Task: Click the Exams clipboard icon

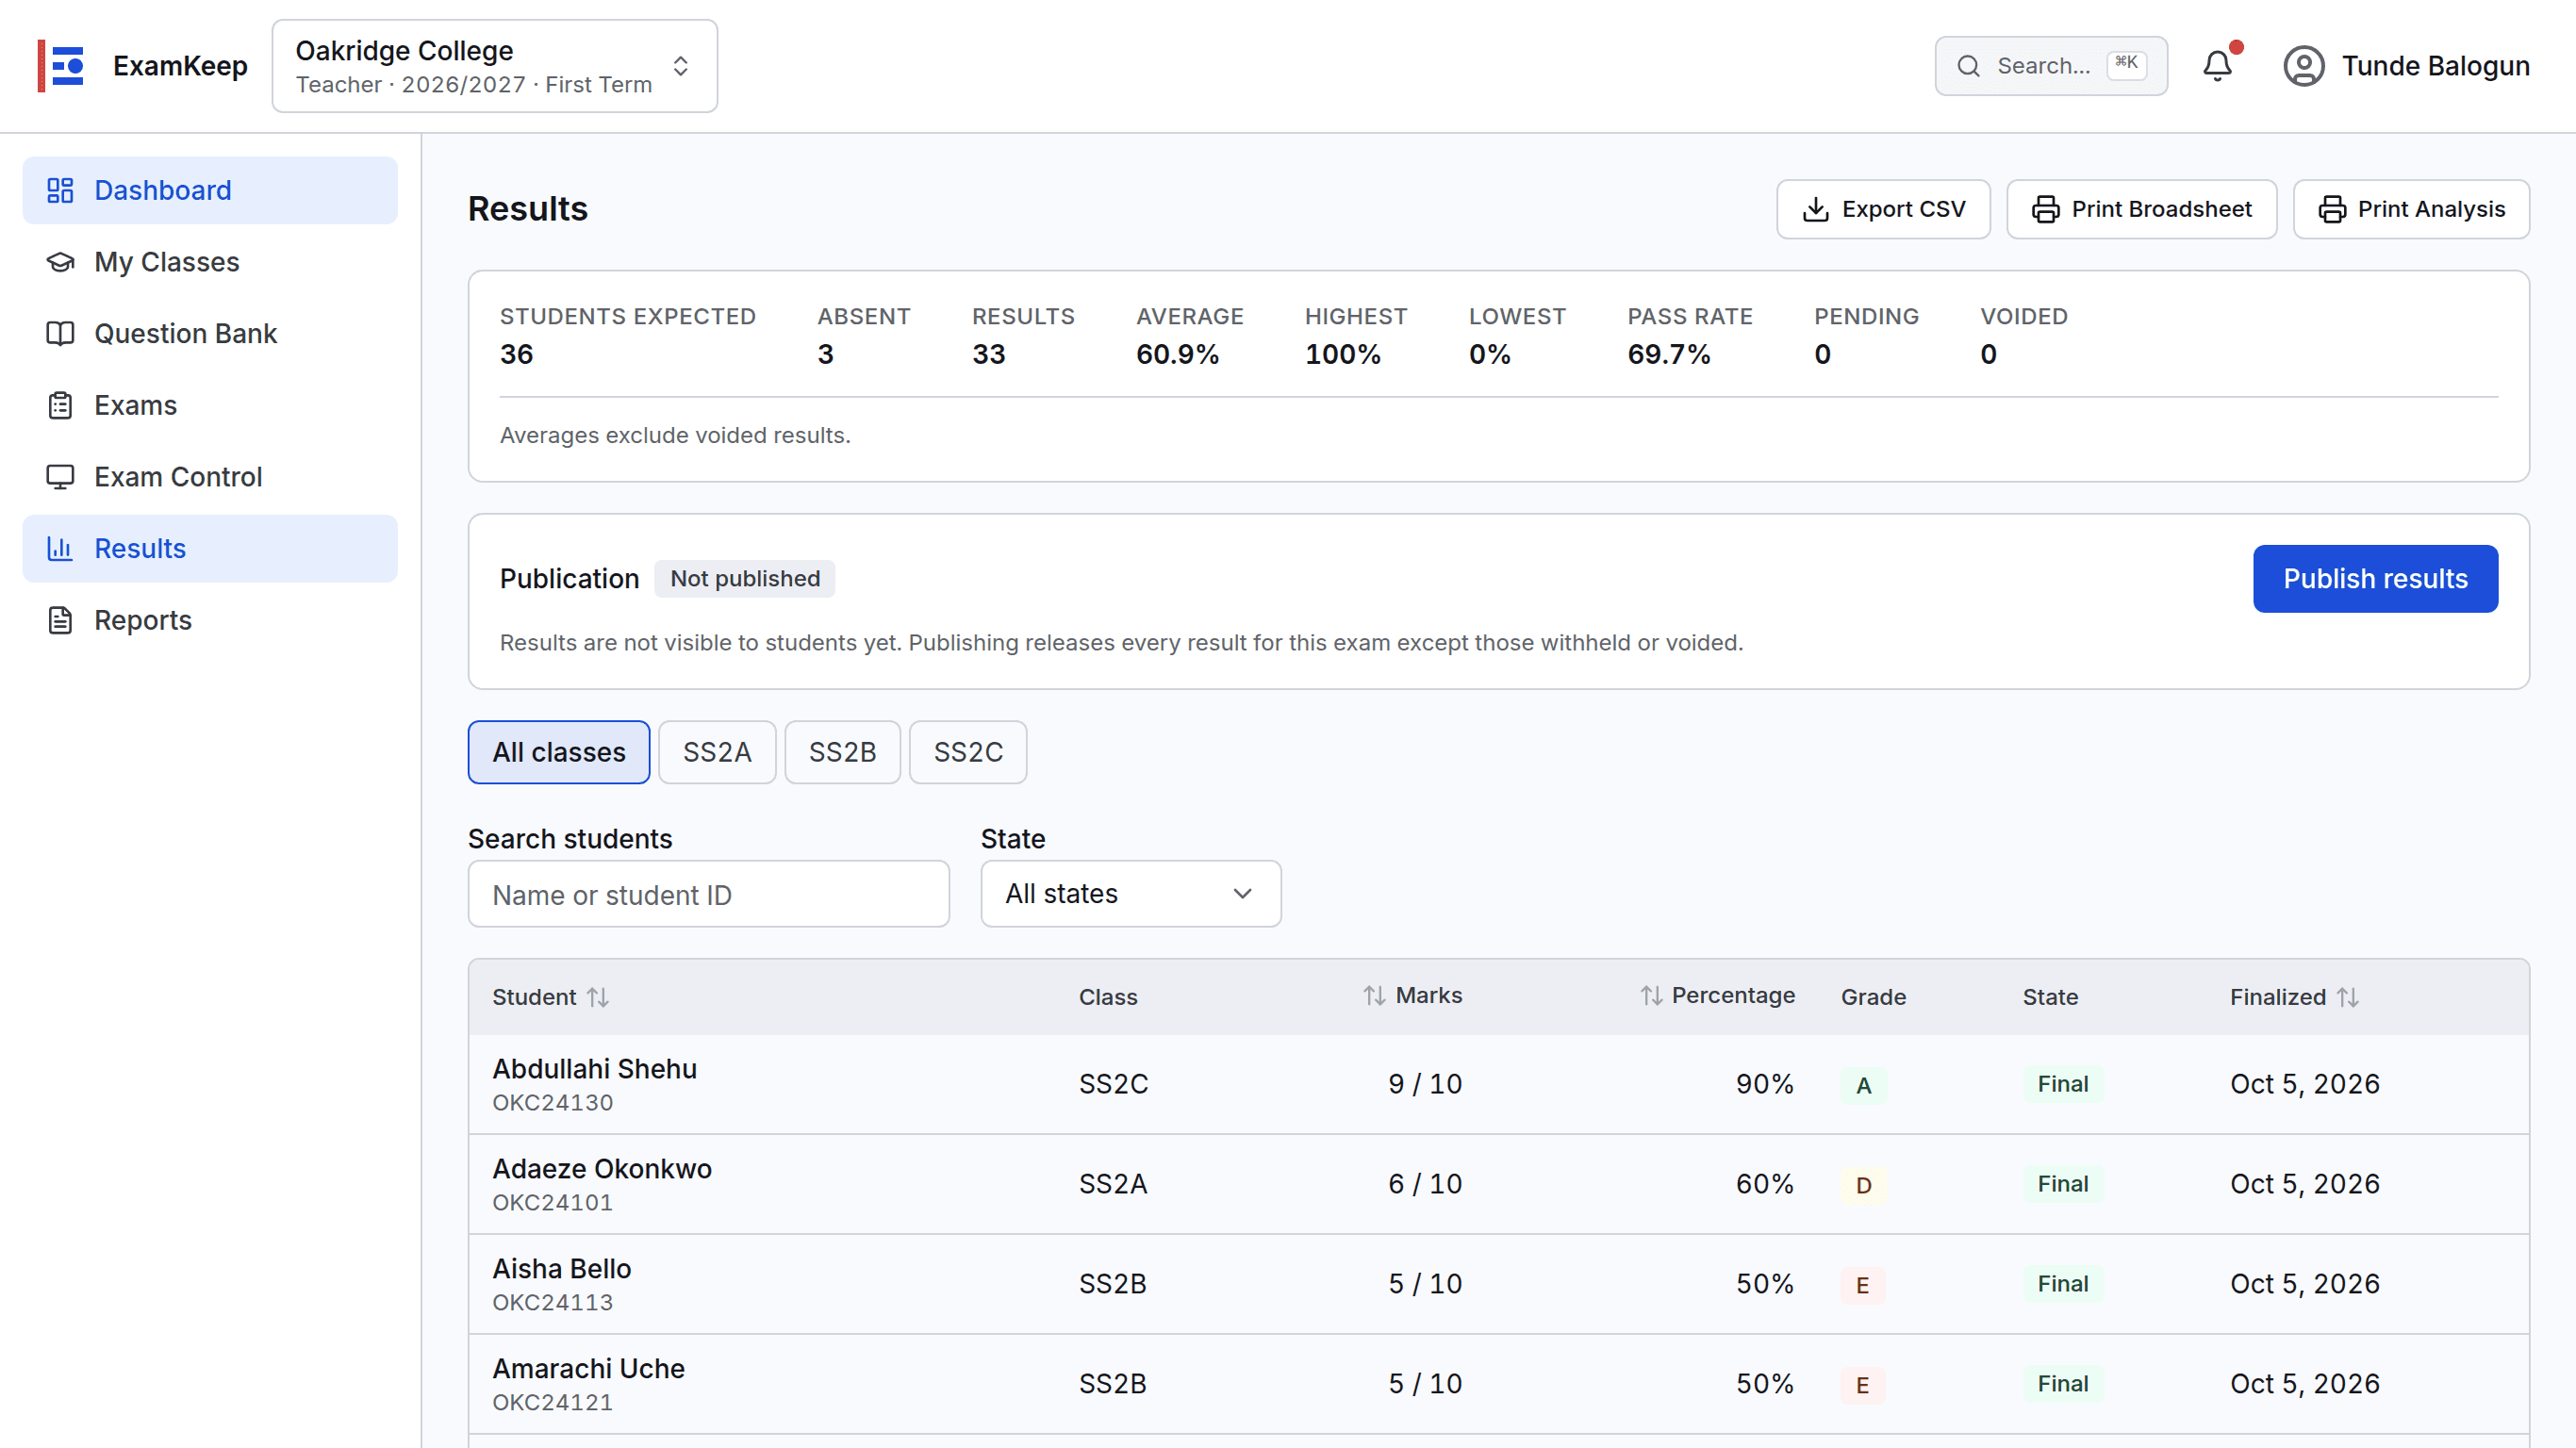Action: [60, 405]
